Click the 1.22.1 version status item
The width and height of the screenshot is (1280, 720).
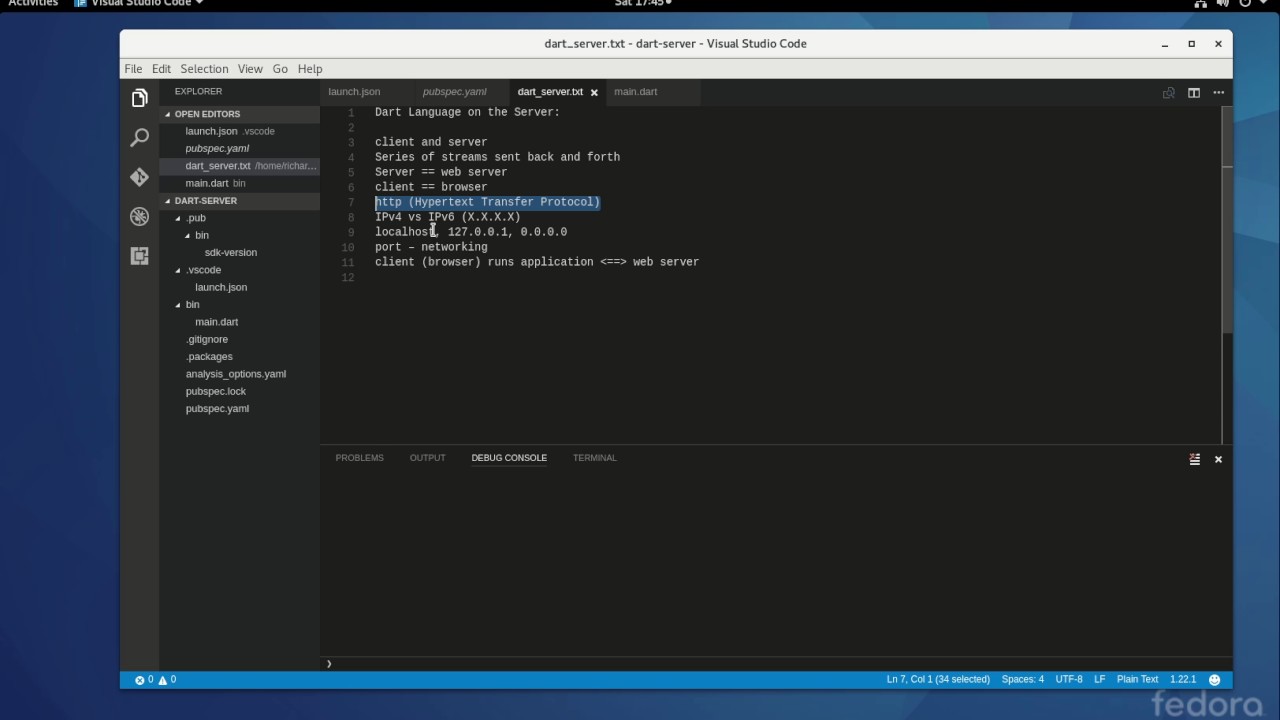tap(1183, 679)
